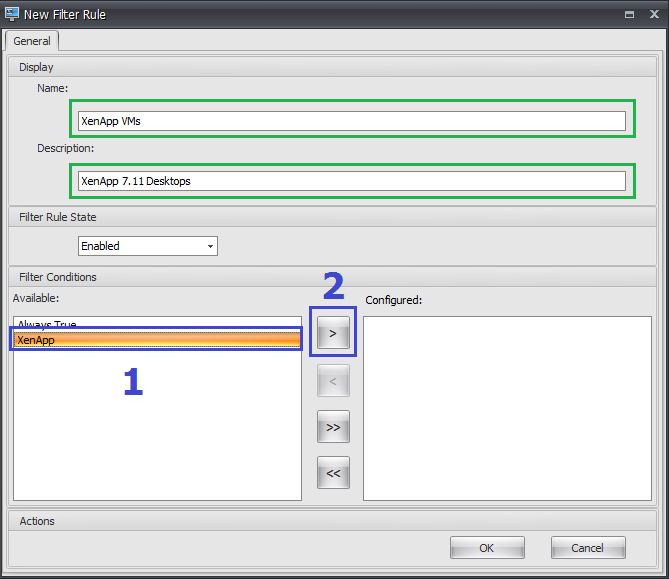Click the Filter Rule State section header
Viewport: 669px width, 579px height.
(58, 217)
